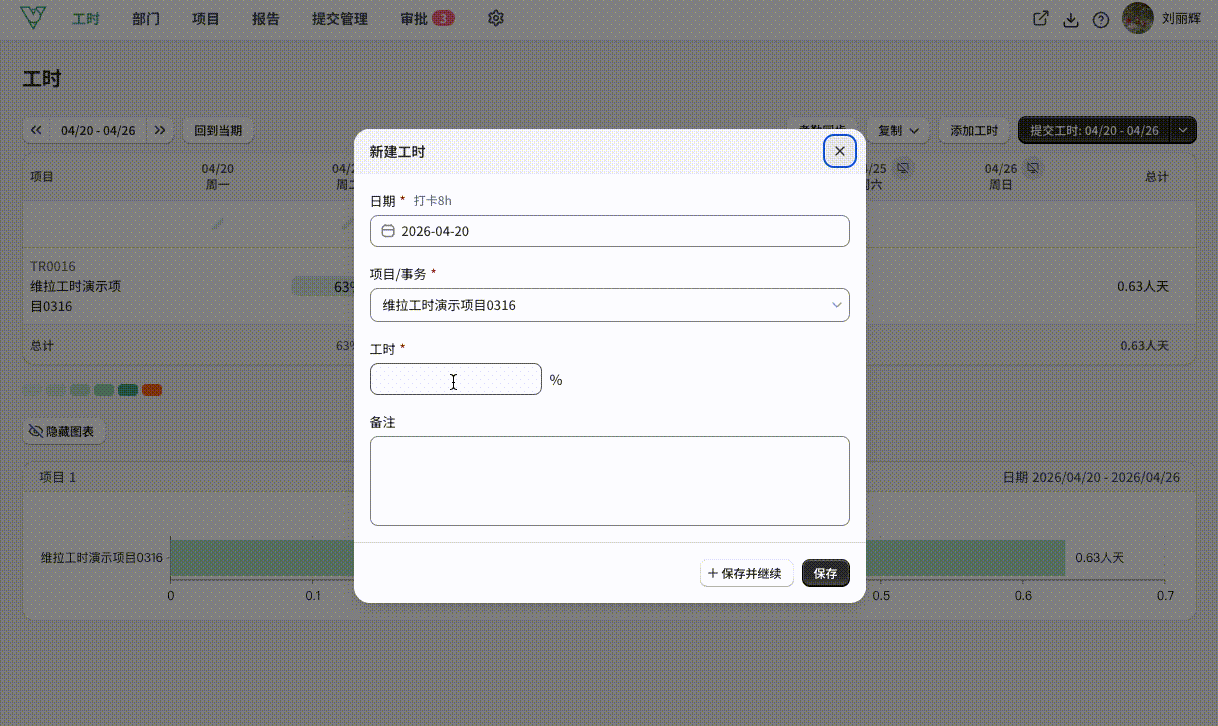Expand the 项目/事务 project dropdown
1218x726 pixels.
(610, 305)
